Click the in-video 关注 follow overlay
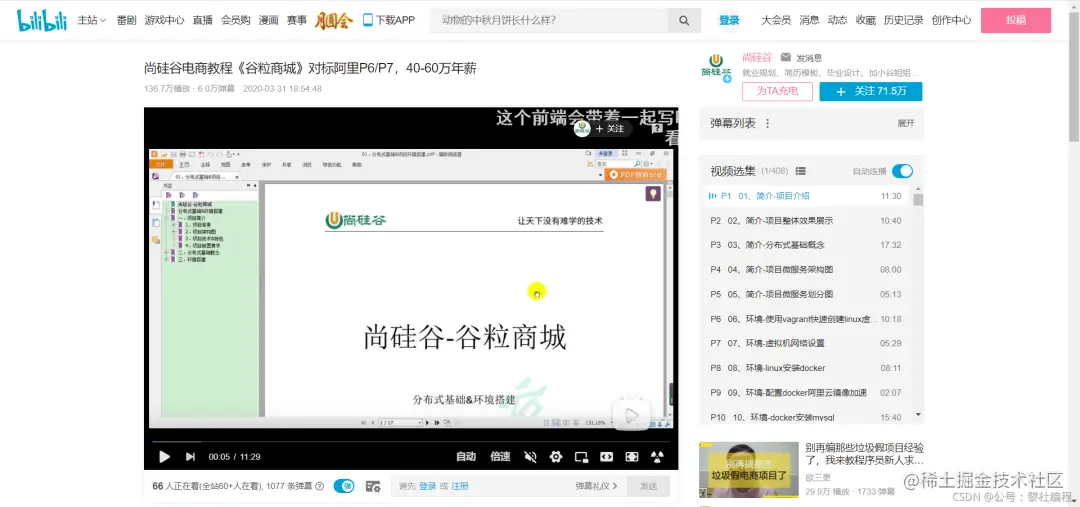1080x507 pixels. [x=610, y=128]
